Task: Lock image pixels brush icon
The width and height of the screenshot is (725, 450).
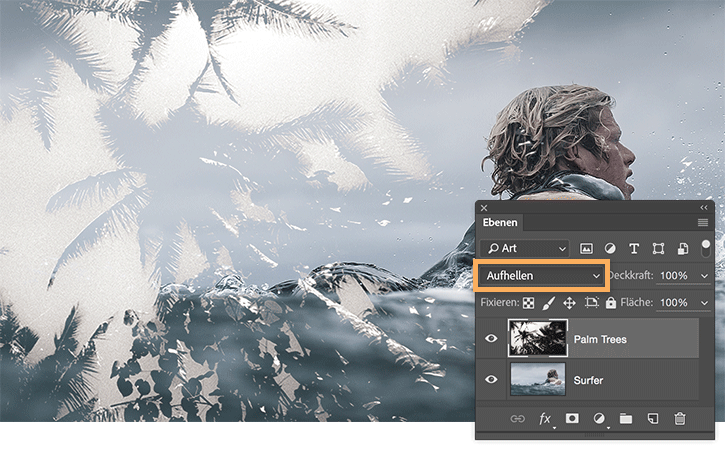Action: coord(548,303)
